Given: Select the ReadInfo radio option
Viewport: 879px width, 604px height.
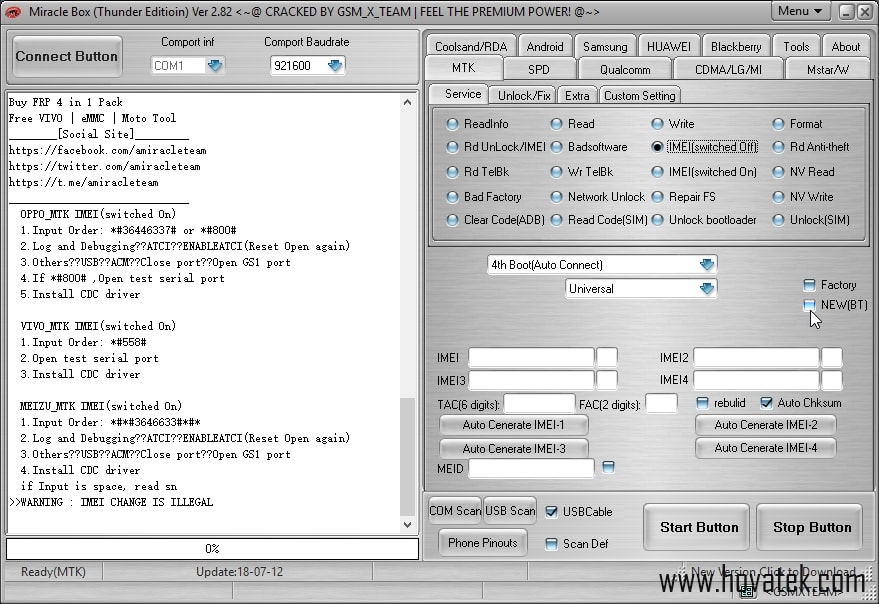Looking at the screenshot, I should pos(452,123).
